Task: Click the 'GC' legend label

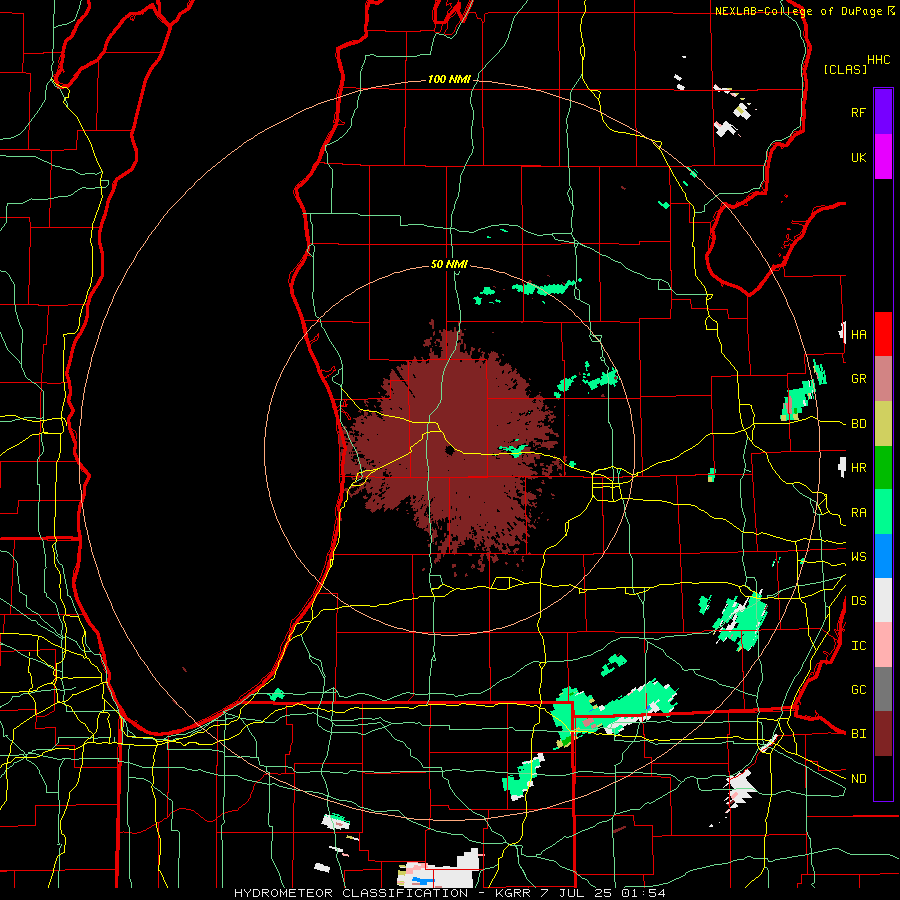Action: point(858,690)
